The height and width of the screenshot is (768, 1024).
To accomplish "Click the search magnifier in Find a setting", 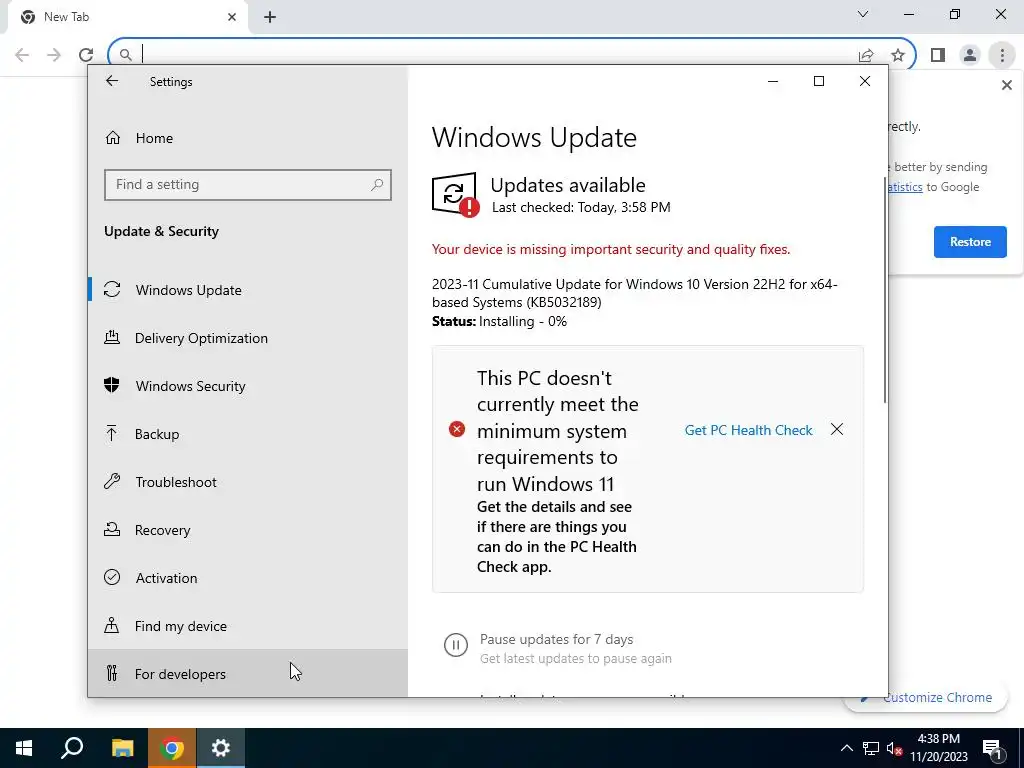I will (377, 185).
